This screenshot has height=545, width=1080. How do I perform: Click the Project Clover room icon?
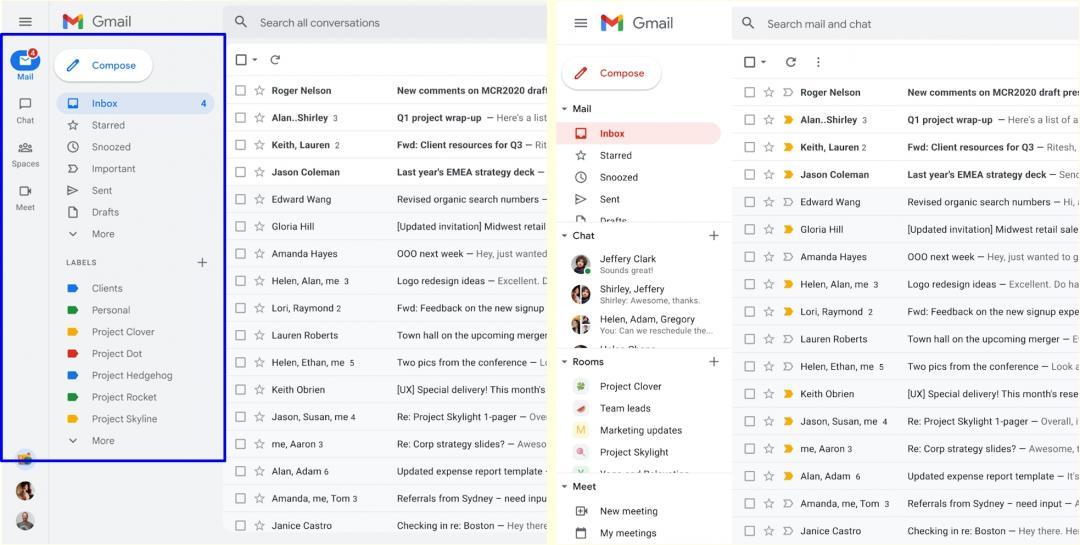click(x=581, y=387)
